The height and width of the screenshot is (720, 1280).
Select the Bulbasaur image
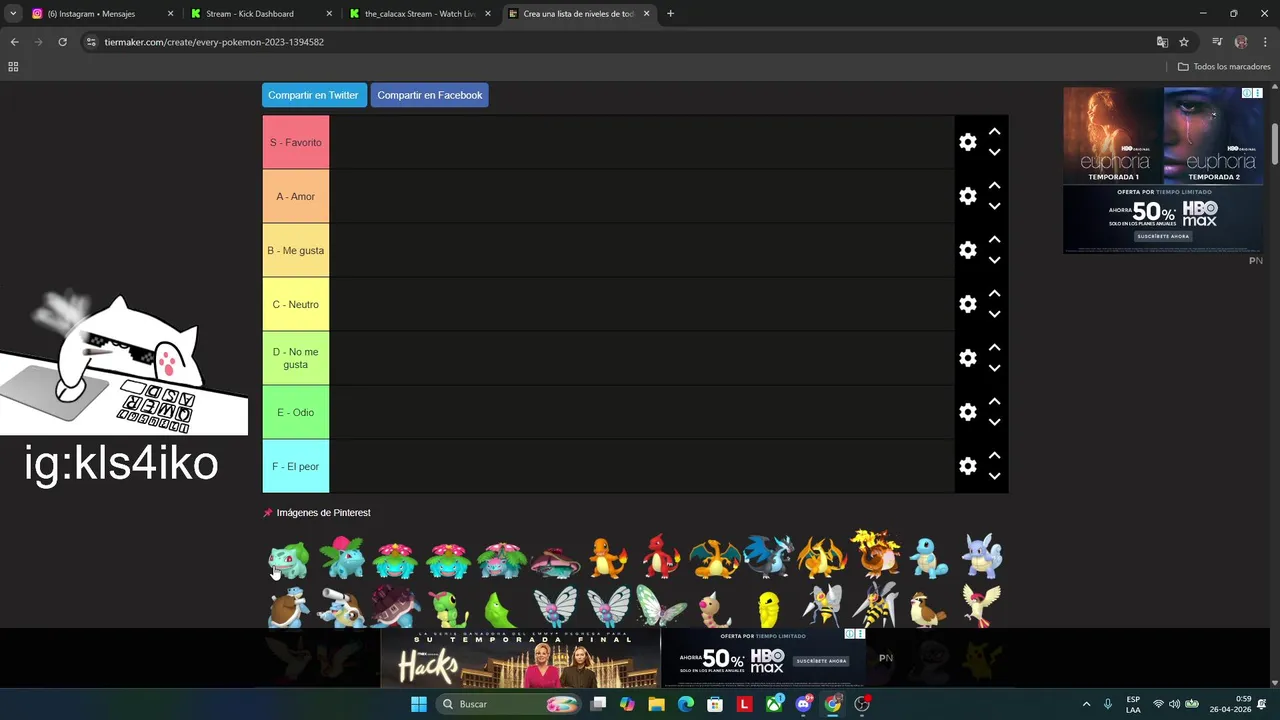pyautogui.click(x=289, y=558)
